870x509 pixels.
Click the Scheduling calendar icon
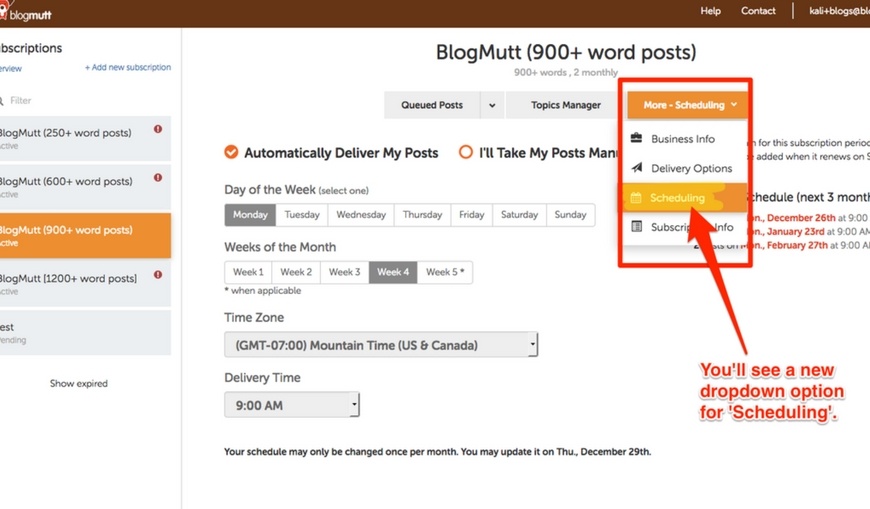(636, 197)
